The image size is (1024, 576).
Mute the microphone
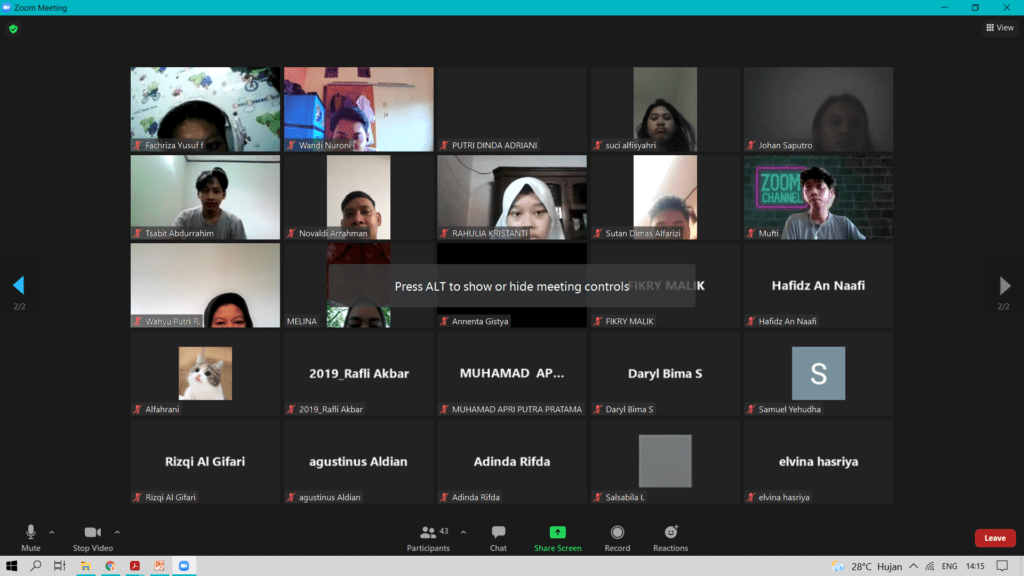pos(31,533)
